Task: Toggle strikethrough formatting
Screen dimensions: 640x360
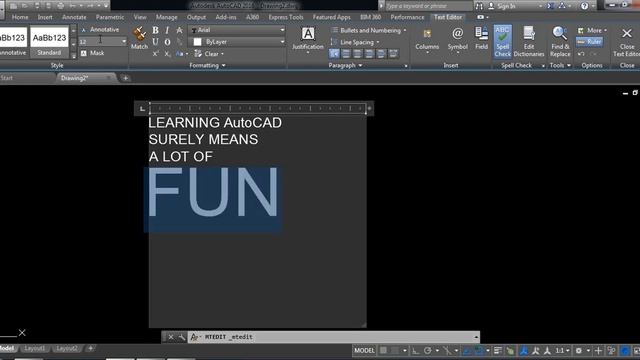Action: click(179, 30)
